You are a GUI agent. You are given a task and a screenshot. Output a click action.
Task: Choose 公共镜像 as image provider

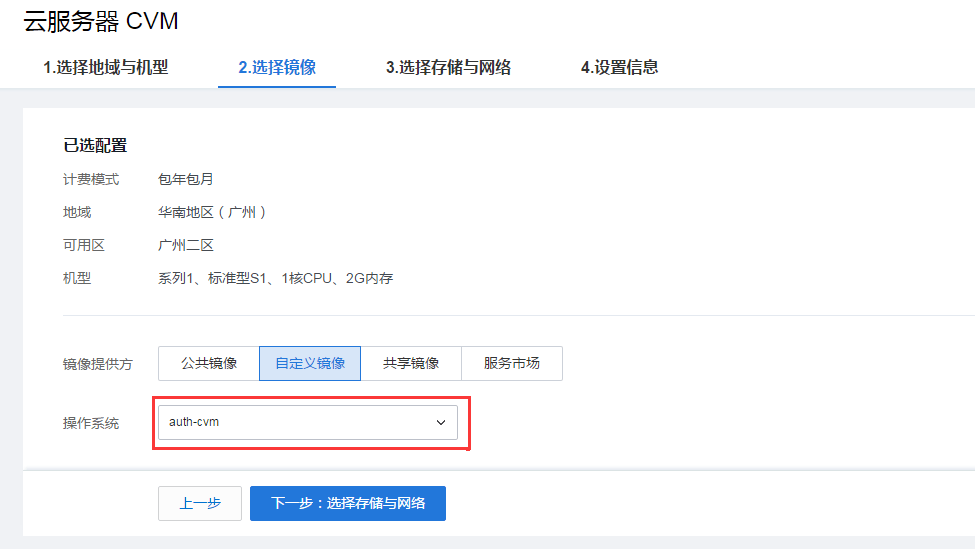[209, 363]
